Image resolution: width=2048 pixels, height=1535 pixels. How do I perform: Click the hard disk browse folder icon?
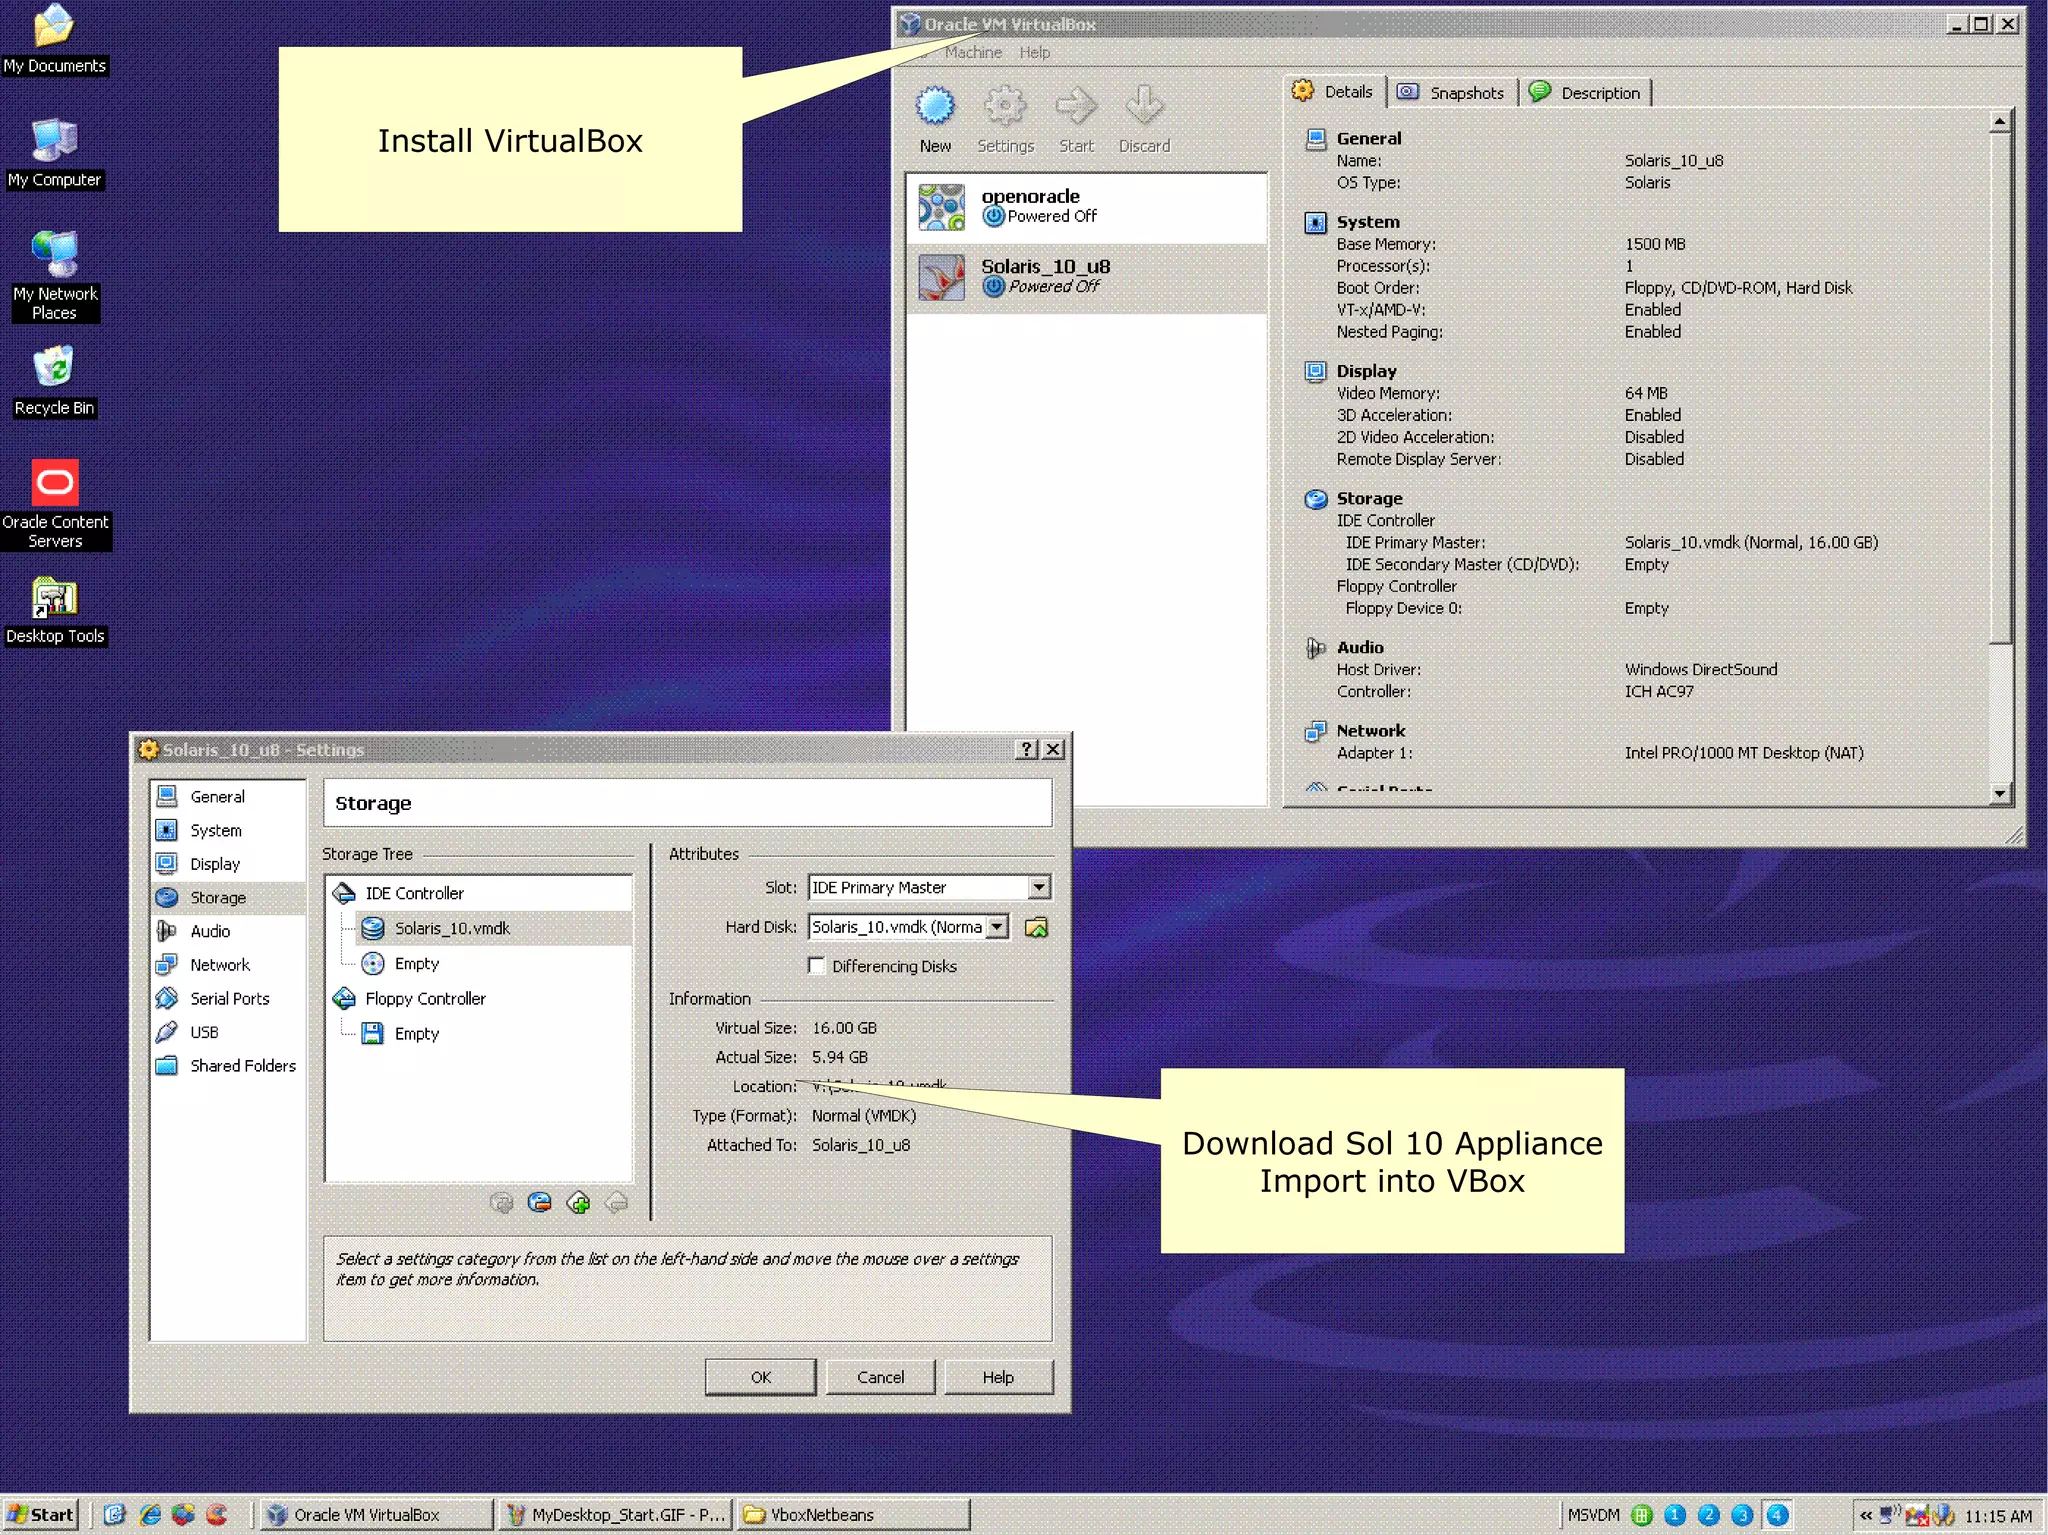[1037, 928]
